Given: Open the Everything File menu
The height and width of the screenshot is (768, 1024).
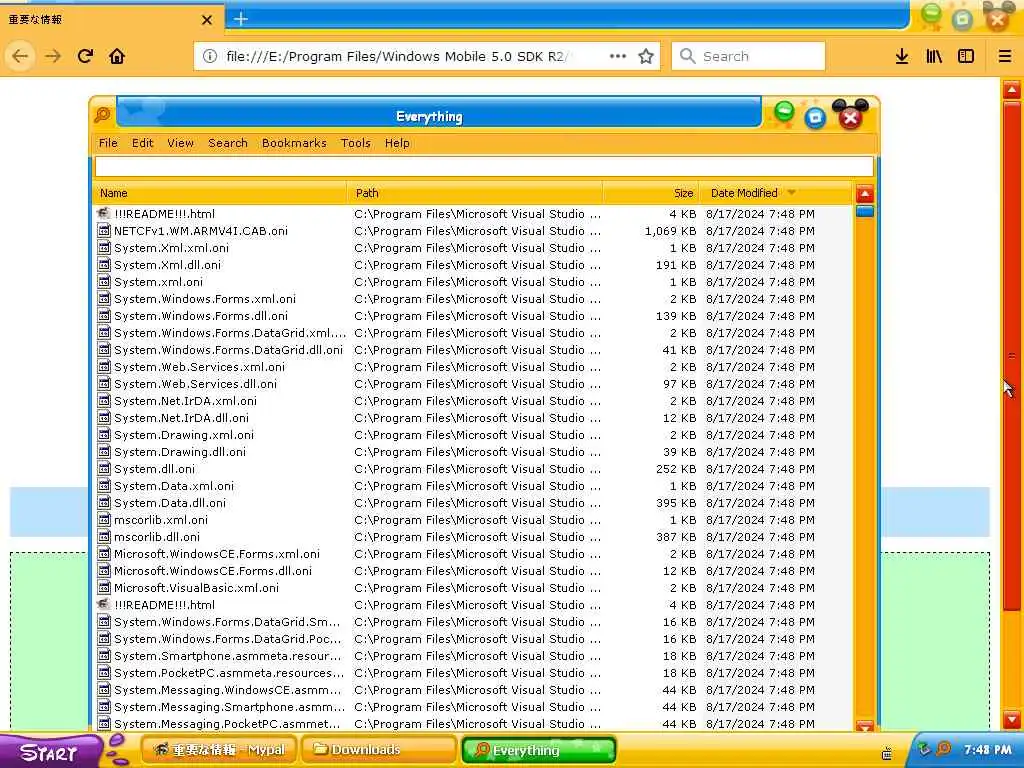Looking at the screenshot, I should (x=108, y=143).
